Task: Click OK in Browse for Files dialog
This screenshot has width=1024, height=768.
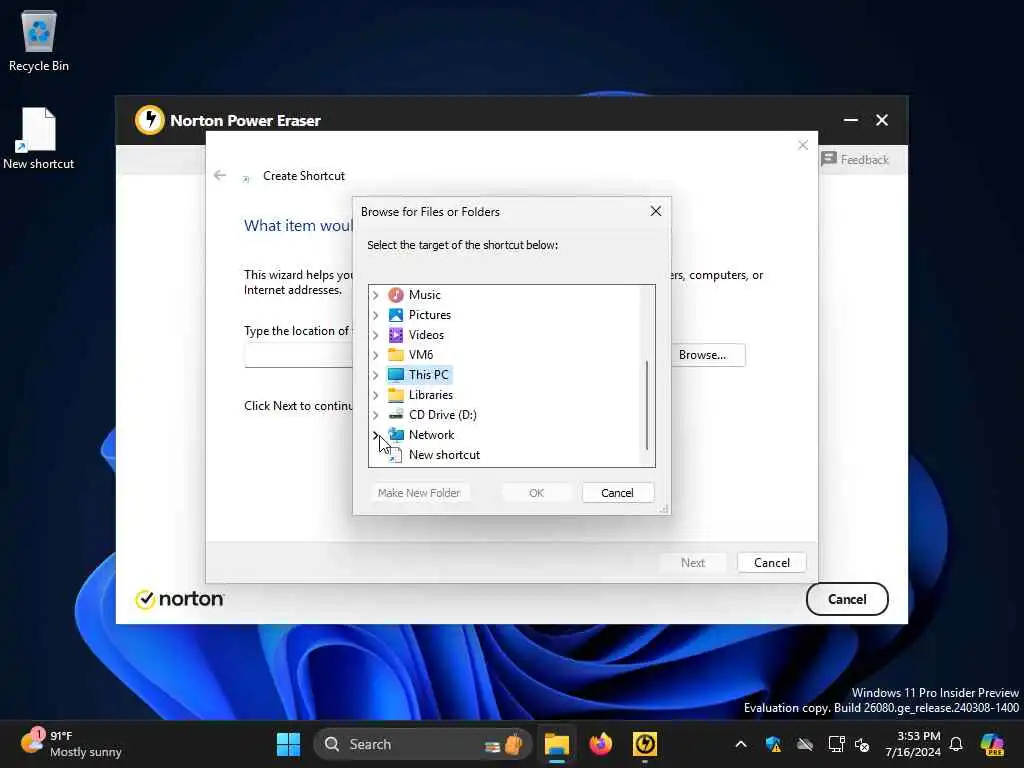Action: tap(536, 493)
